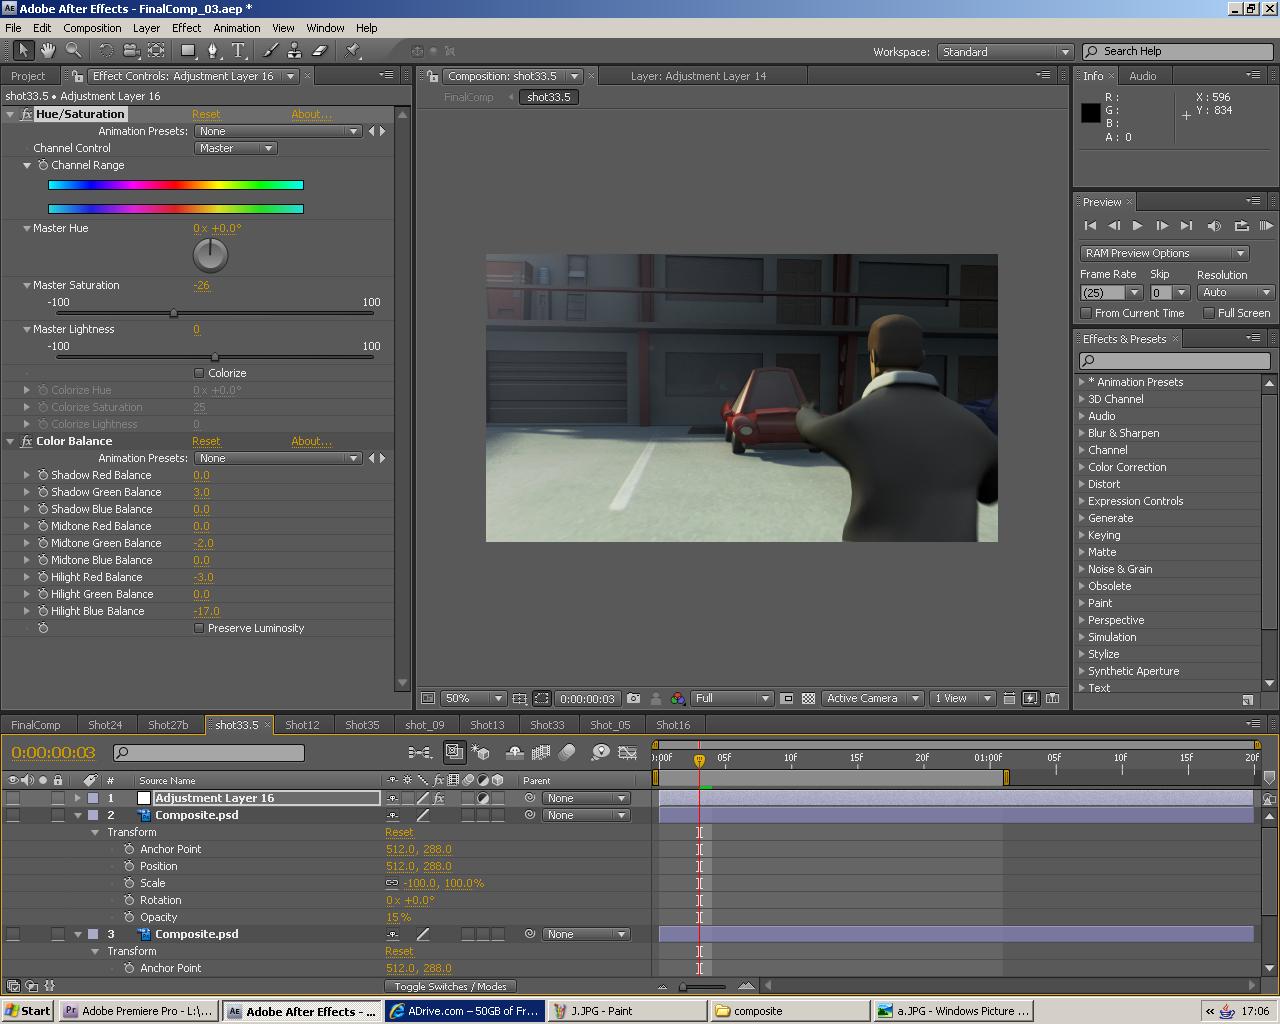The height and width of the screenshot is (1024, 1280).
Task: Toggle Hue/Saturation effect fx switch
Action: (x=26, y=114)
